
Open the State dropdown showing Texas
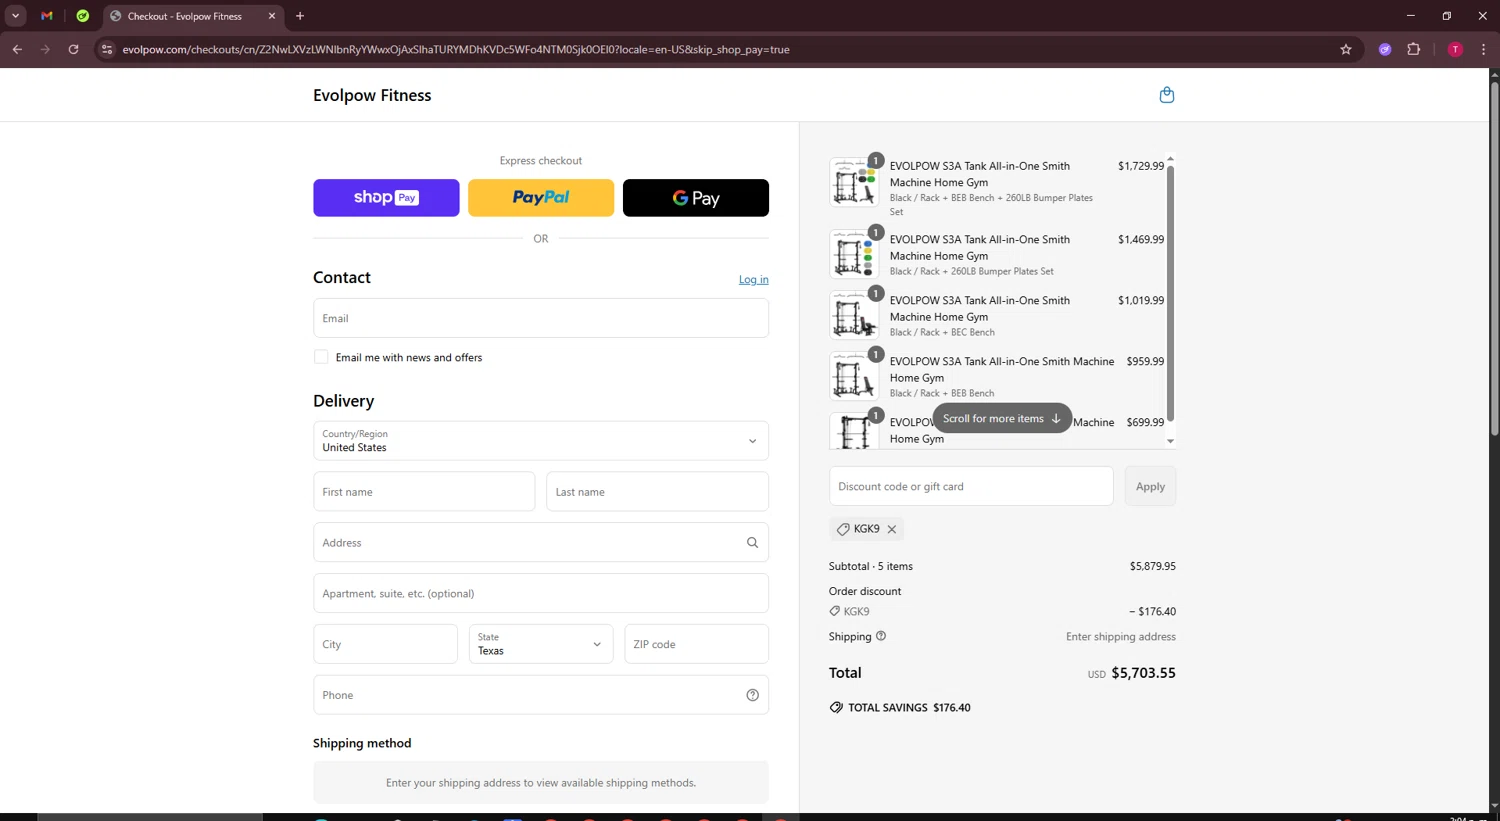pos(541,644)
